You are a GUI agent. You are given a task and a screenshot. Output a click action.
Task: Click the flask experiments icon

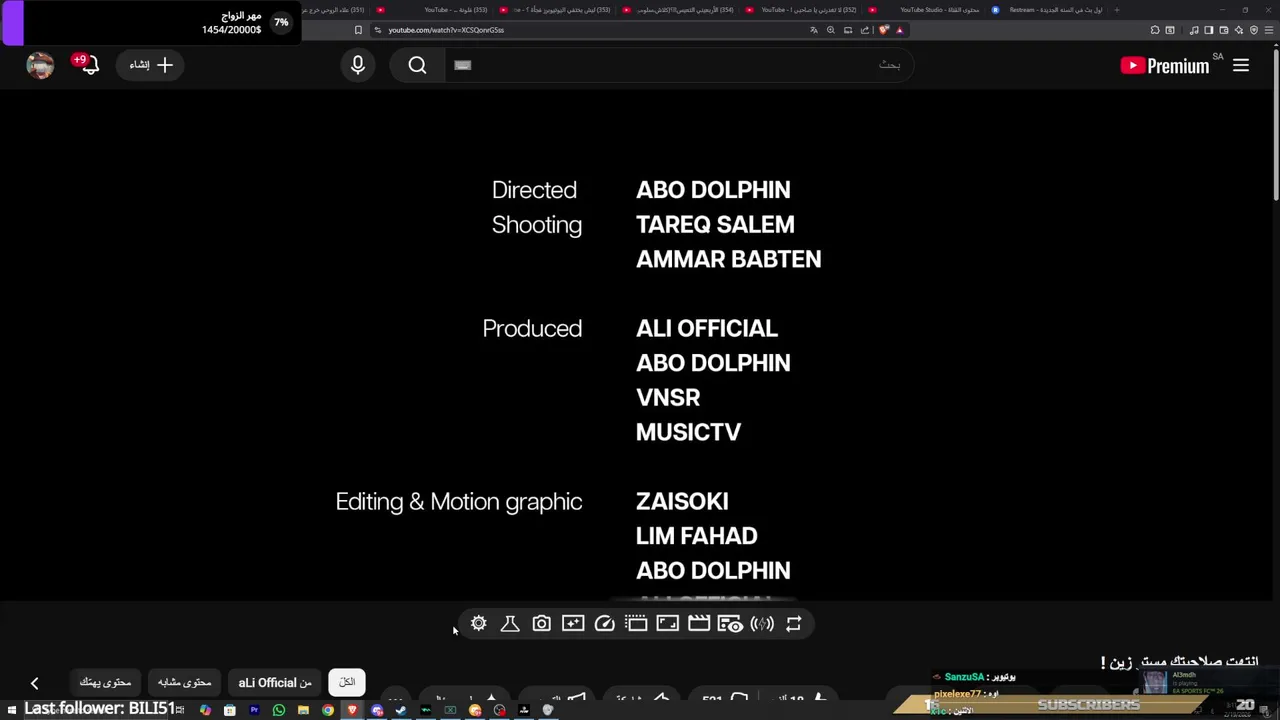510,623
